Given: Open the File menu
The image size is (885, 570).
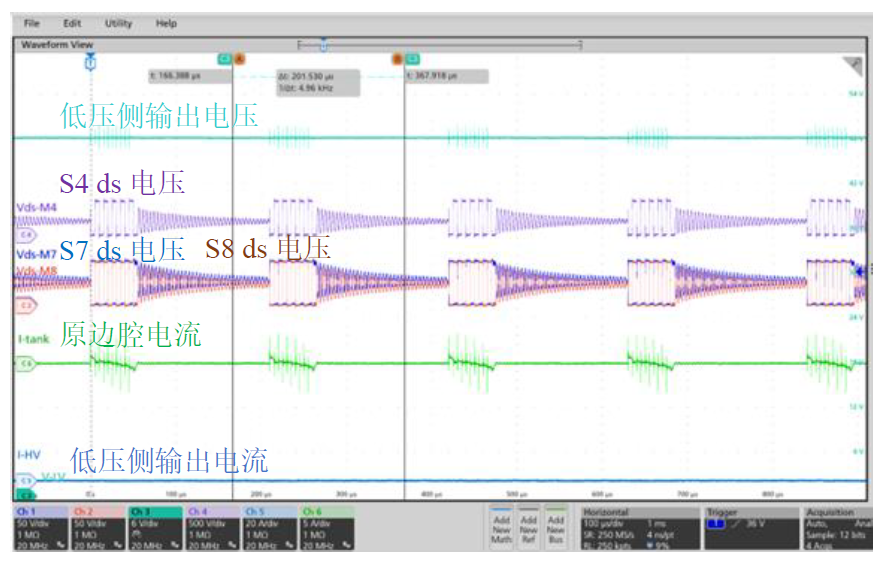Looking at the screenshot, I should [32, 23].
